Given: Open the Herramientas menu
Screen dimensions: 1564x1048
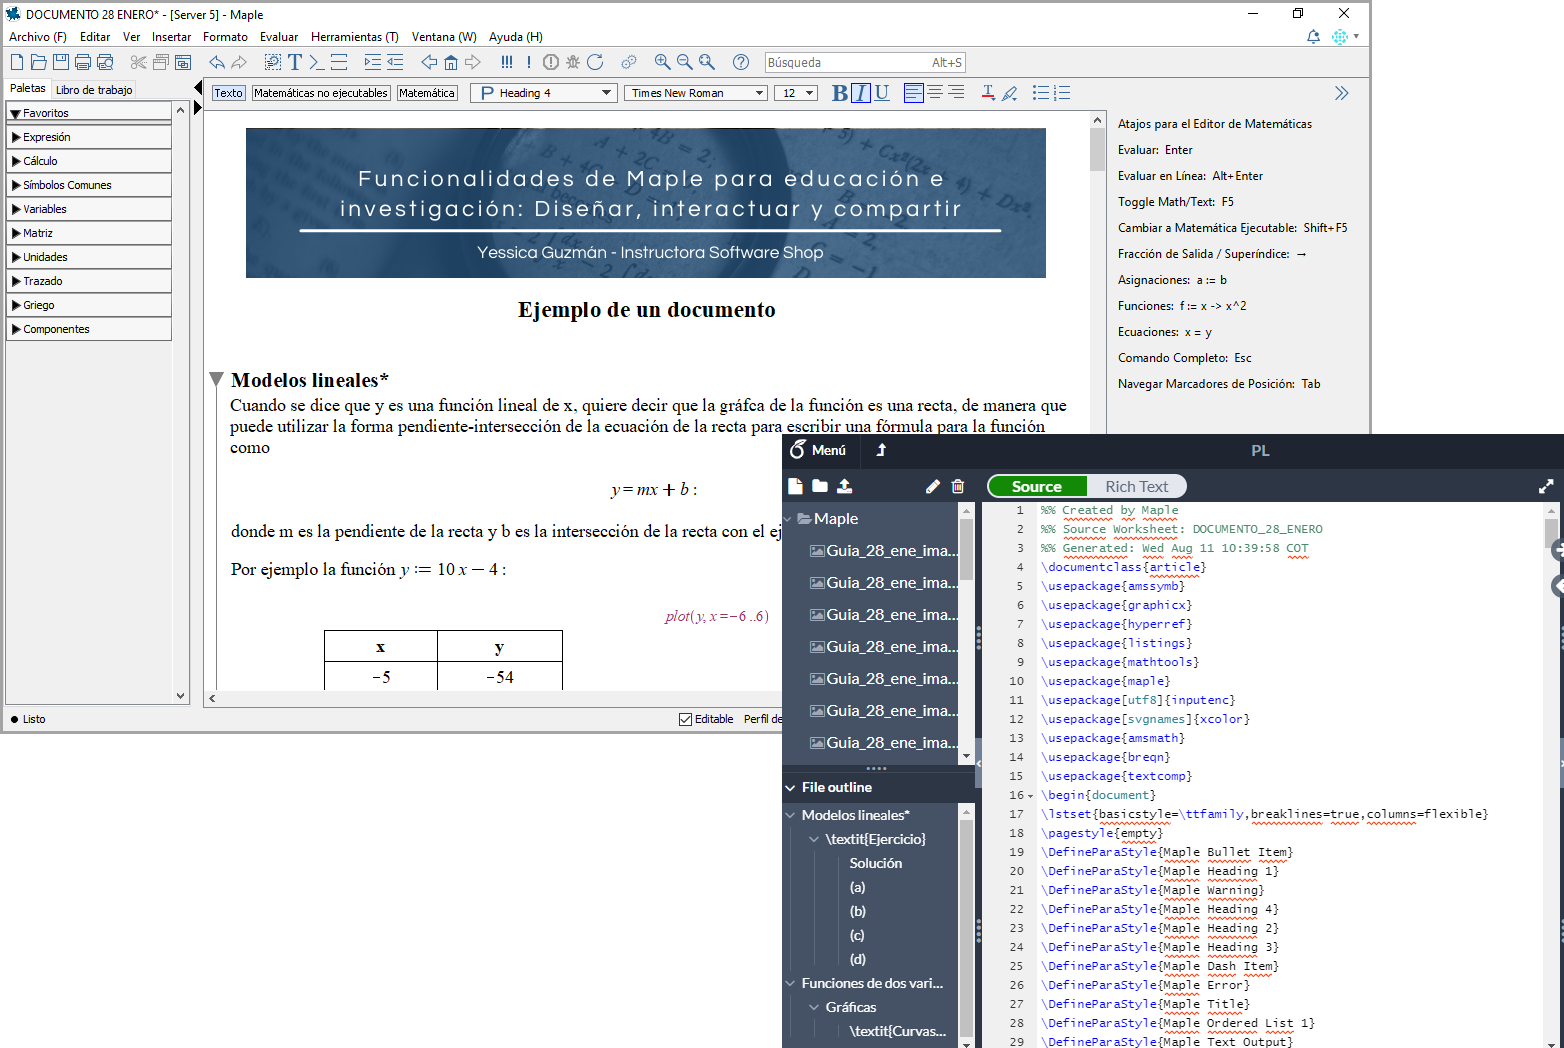Looking at the screenshot, I should tap(354, 37).
